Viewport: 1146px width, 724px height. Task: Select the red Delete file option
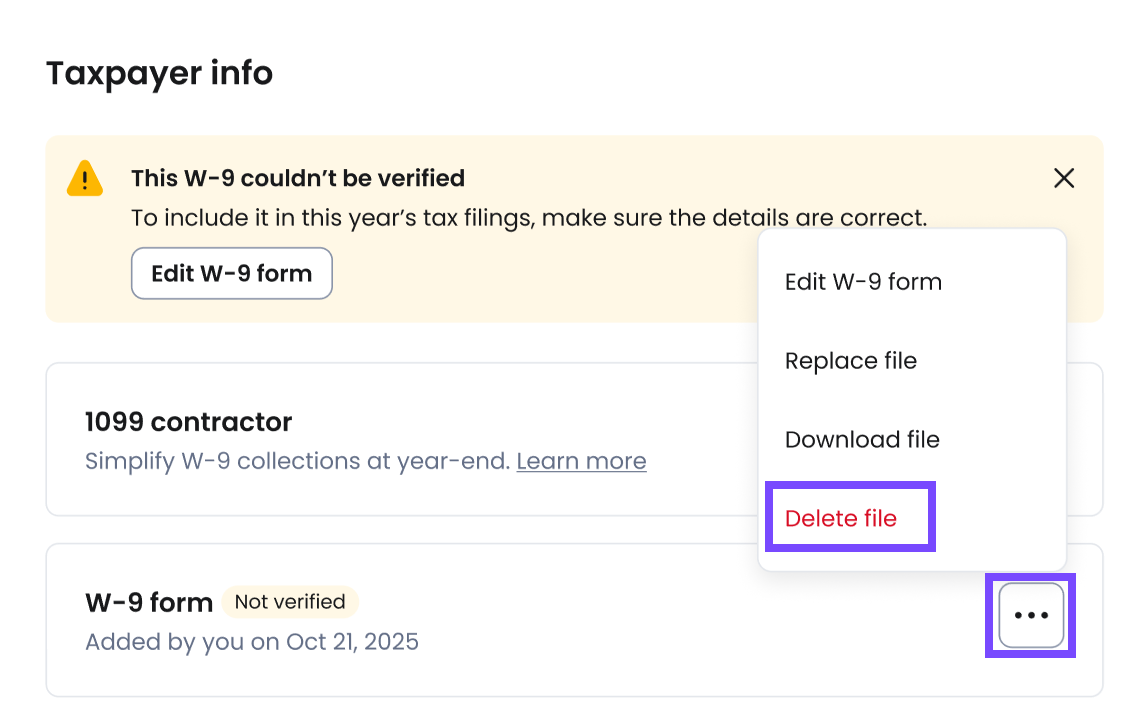click(841, 519)
